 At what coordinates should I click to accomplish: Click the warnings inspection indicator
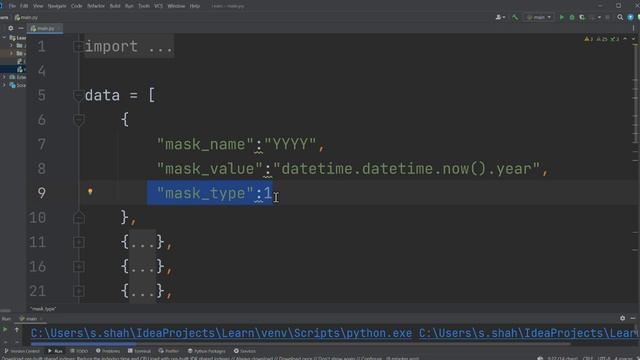click(602, 39)
